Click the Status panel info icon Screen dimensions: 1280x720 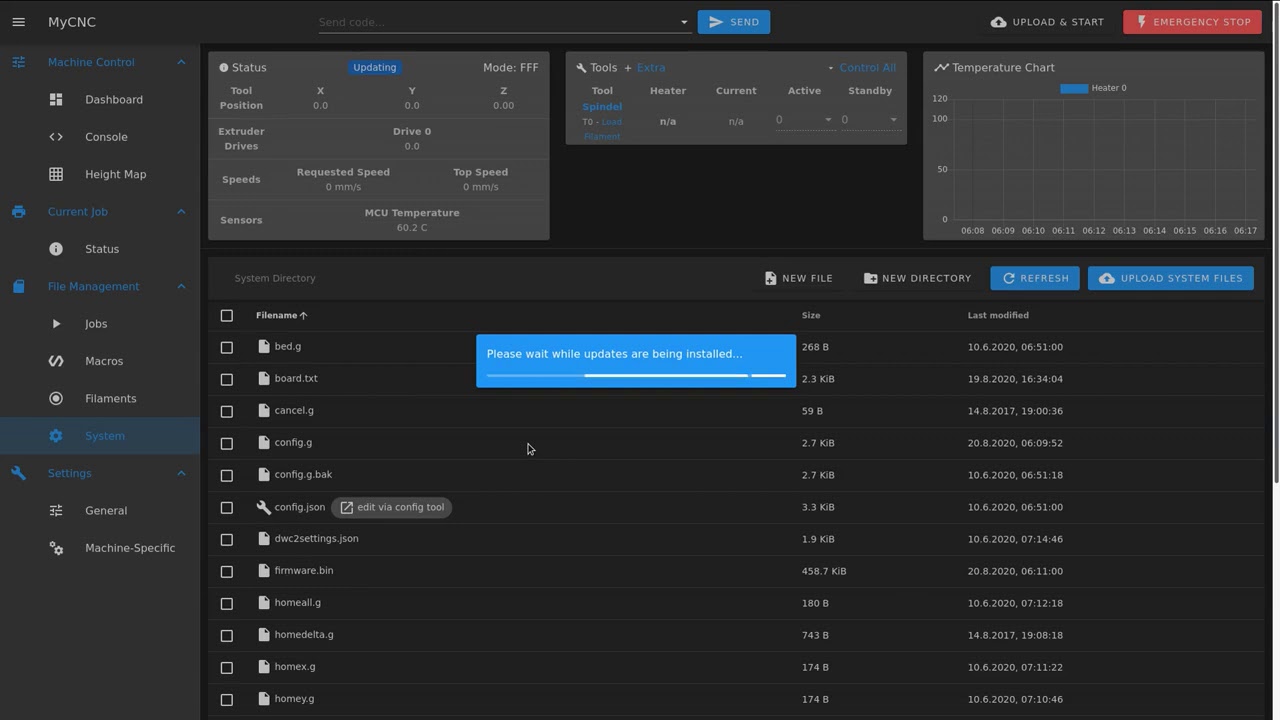[x=224, y=68]
